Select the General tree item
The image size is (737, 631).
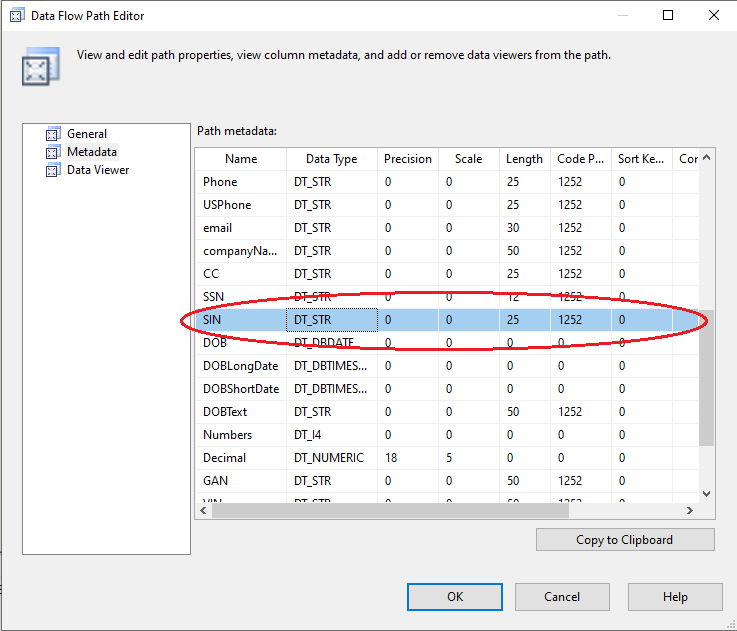(x=87, y=134)
